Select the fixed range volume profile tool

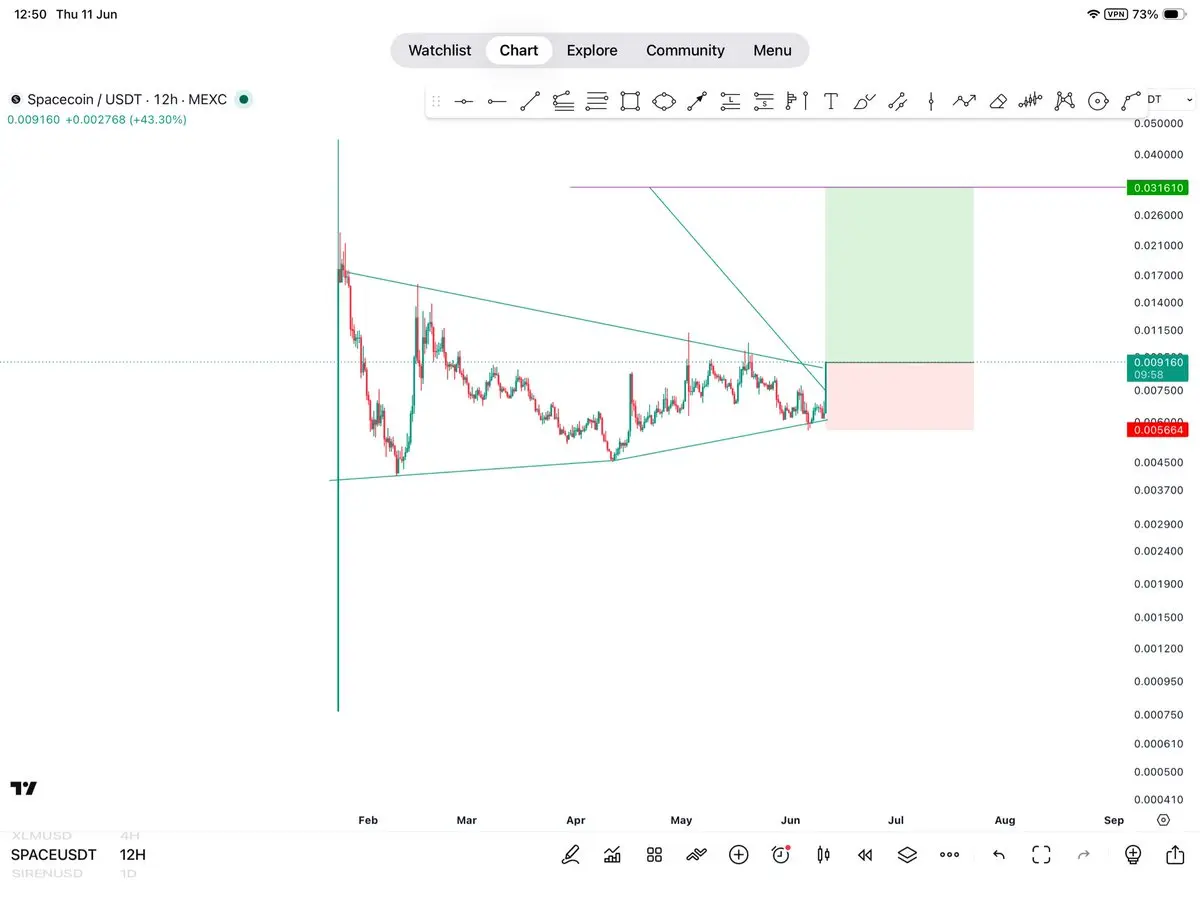(797, 101)
